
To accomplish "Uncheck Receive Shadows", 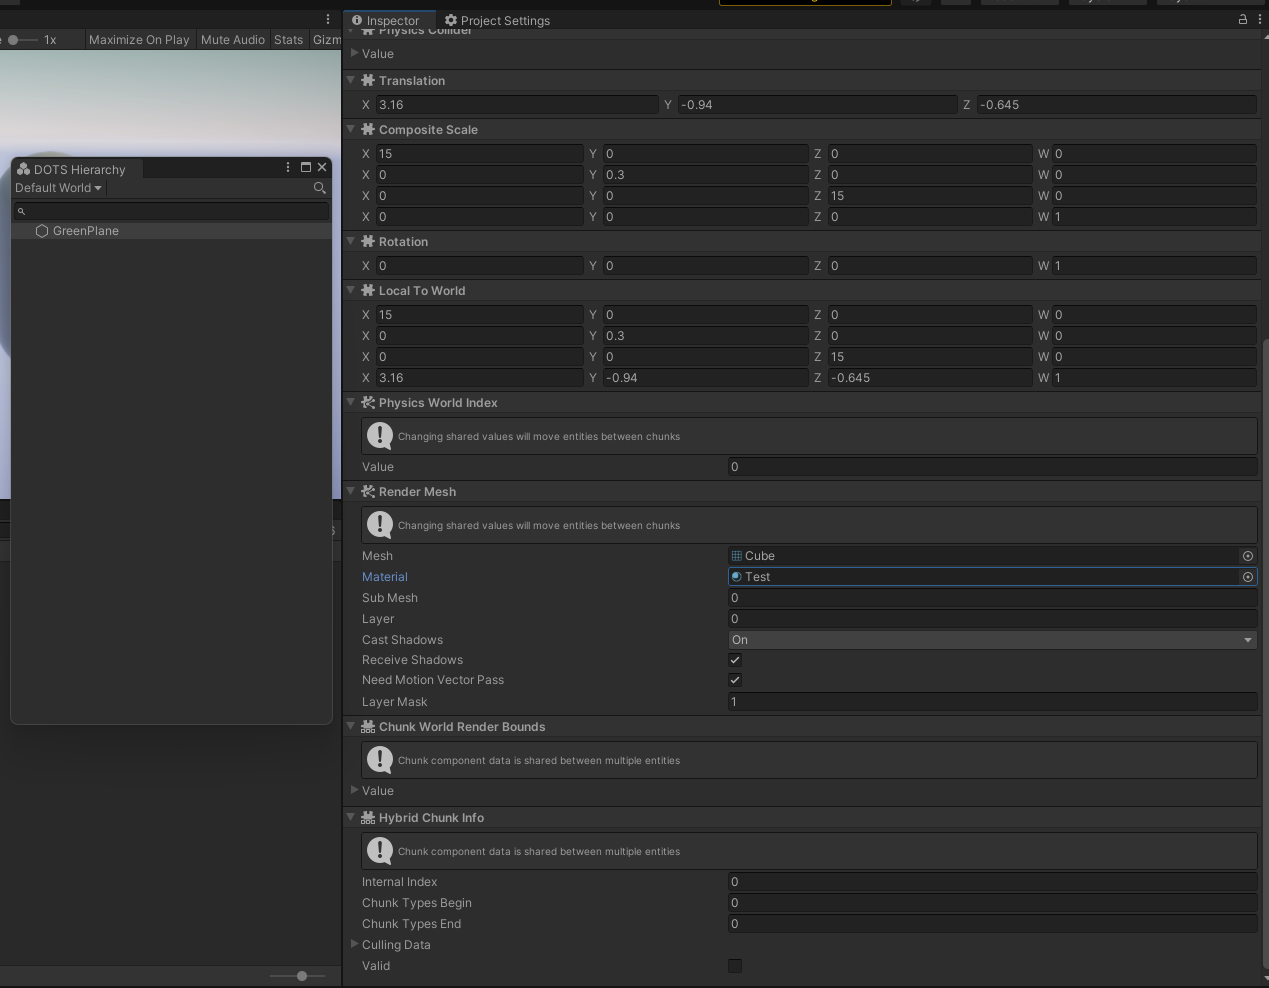I will (735, 660).
